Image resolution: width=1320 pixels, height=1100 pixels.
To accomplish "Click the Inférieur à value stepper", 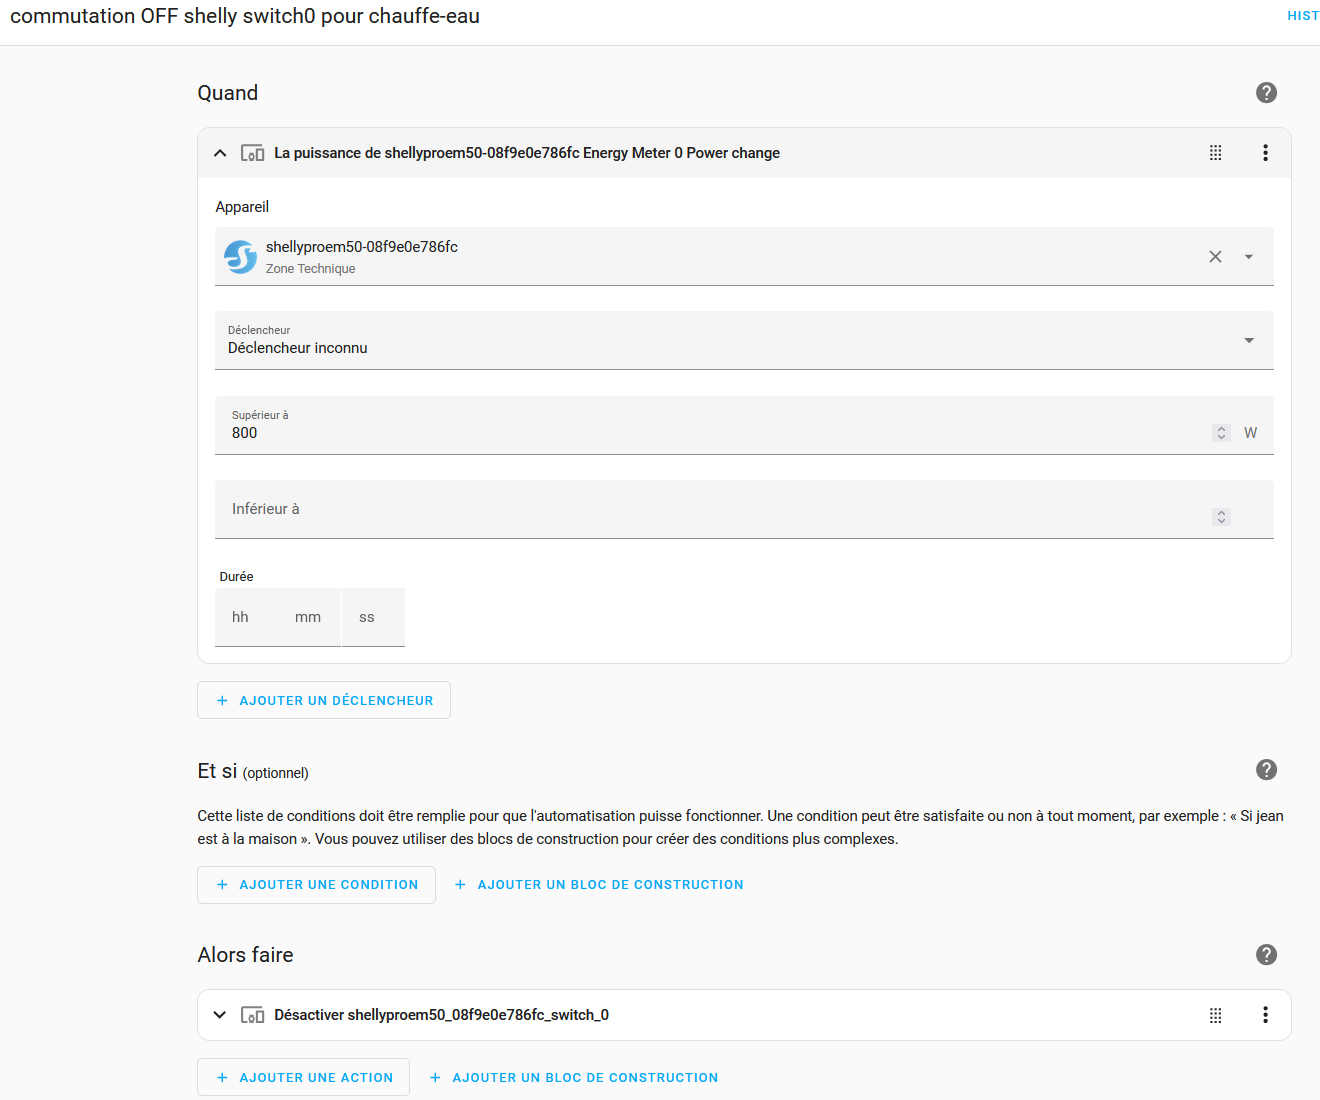I will click(x=1221, y=517).
